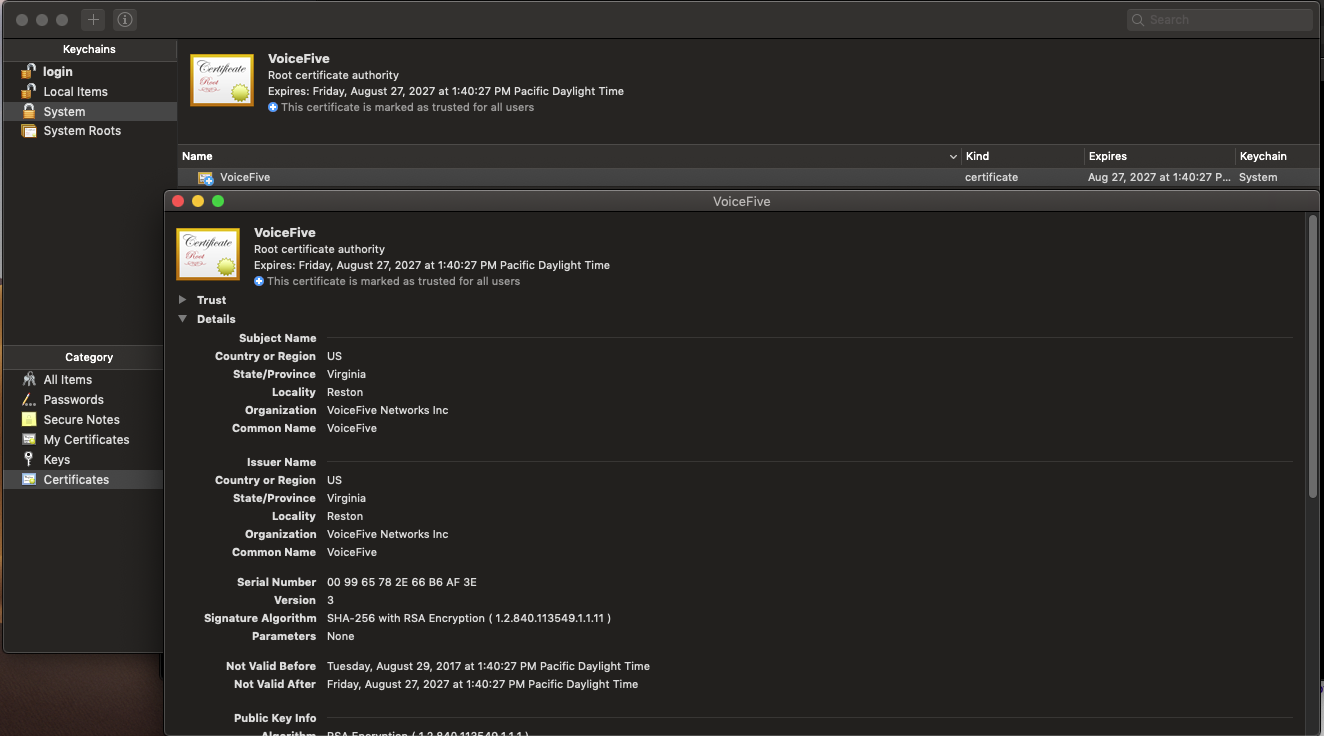Open the Passwords category
The height and width of the screenshot is (736, 1324).
pos(73,400)
